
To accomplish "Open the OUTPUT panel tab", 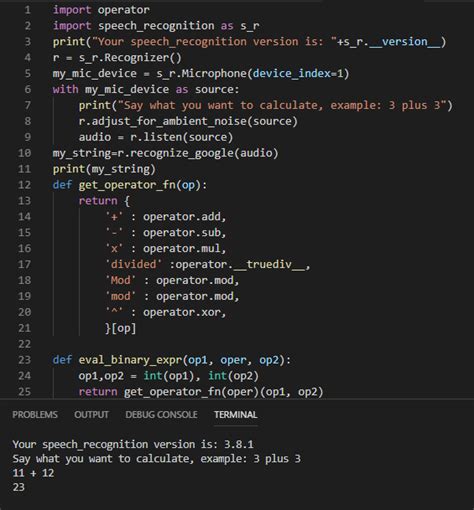I will pyautogui.click(x=91, y=414).
